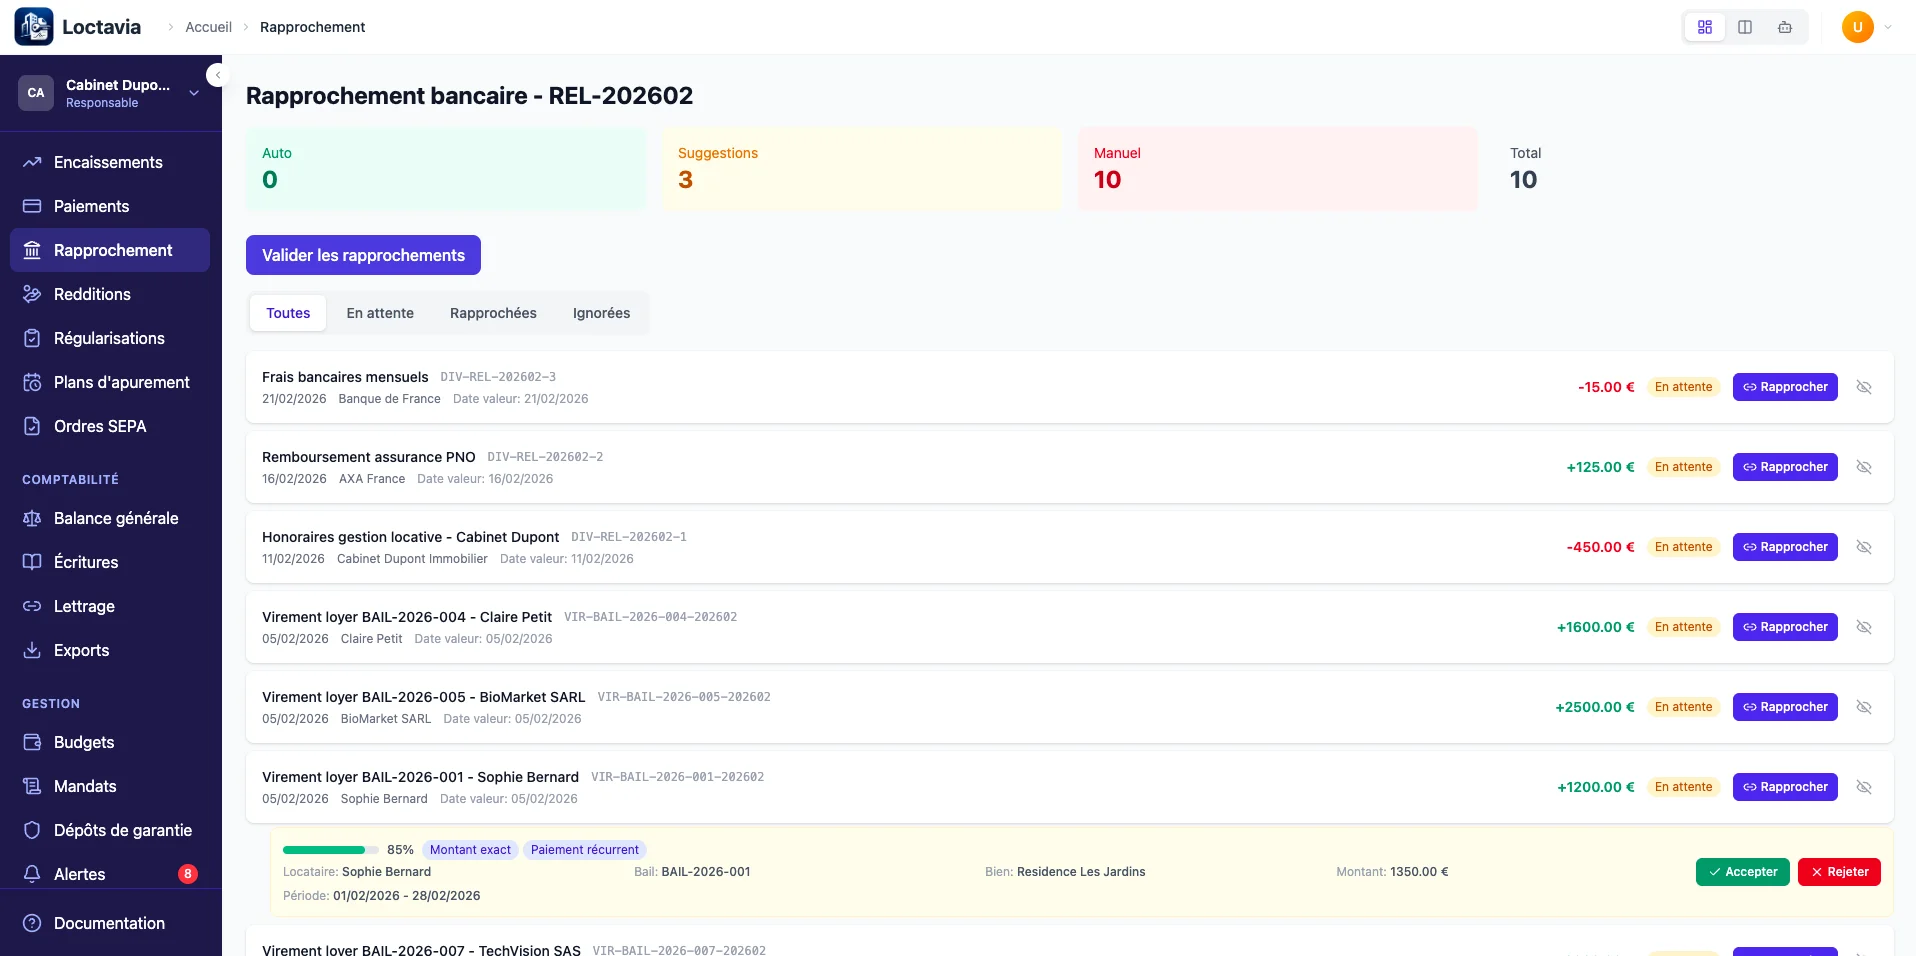Switch to the En attente tab
Viewport: 1916px width, 956px height.
pos(380,313)
